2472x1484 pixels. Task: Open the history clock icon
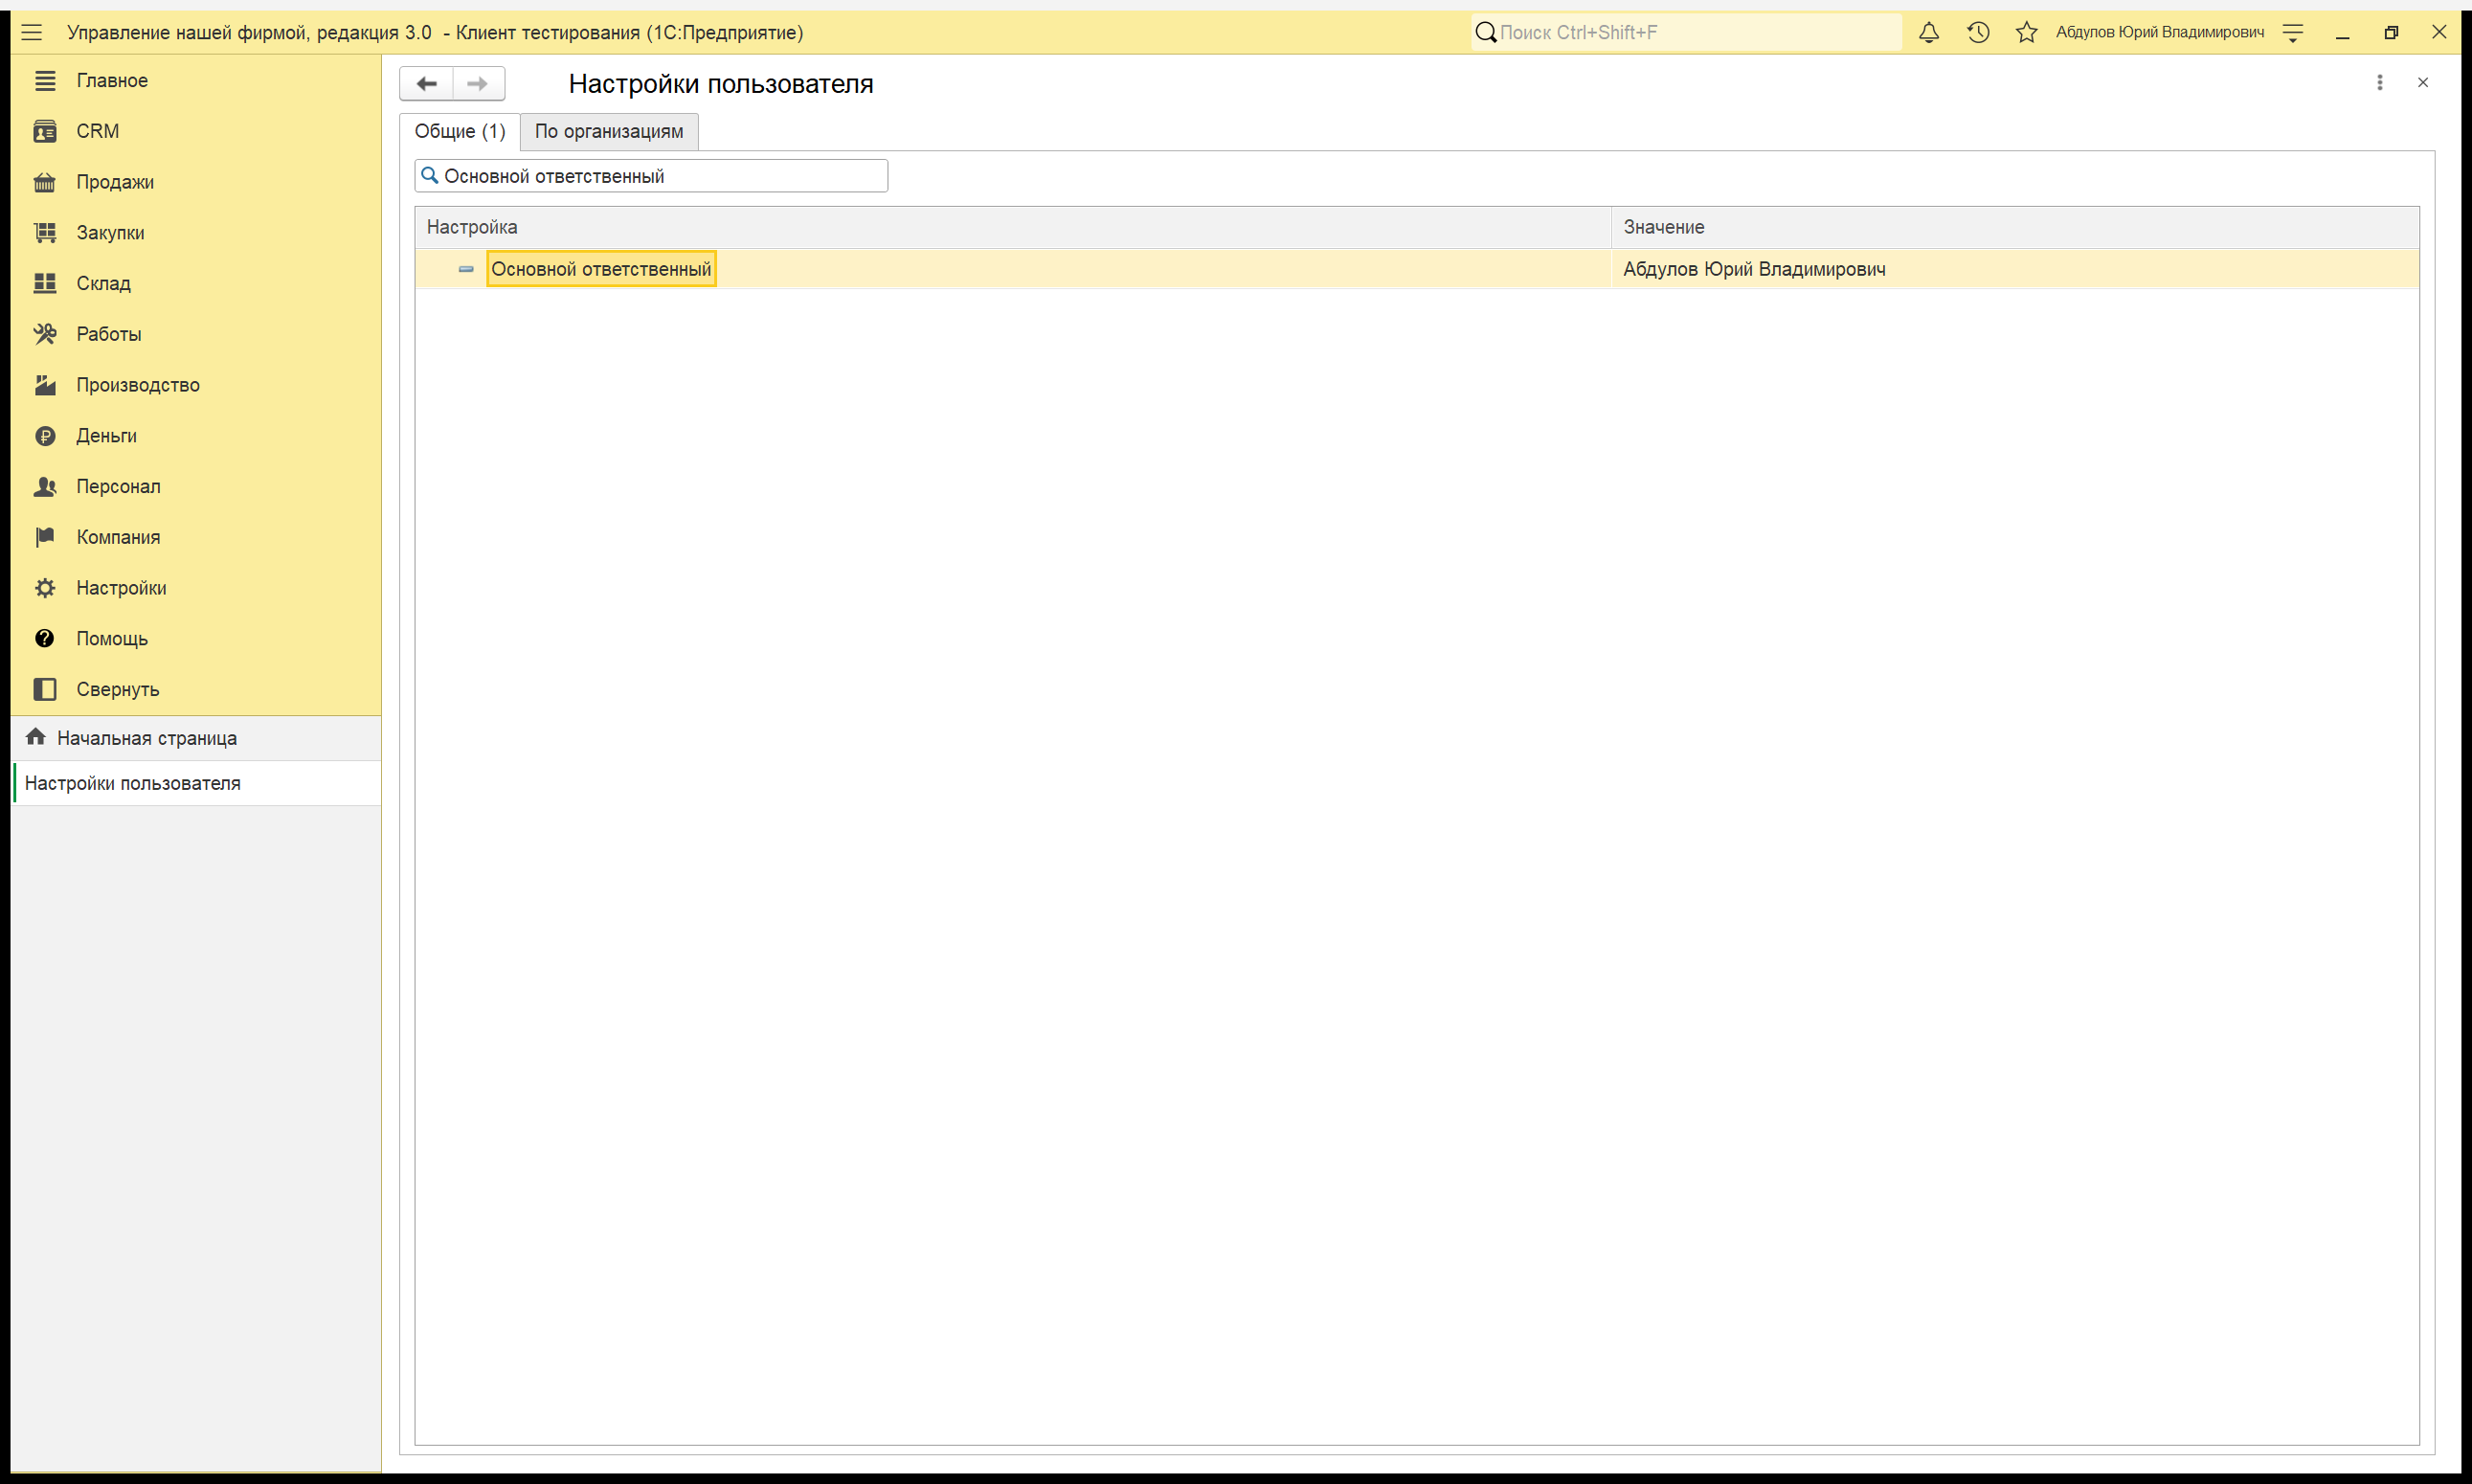[x=1978, y=32]
